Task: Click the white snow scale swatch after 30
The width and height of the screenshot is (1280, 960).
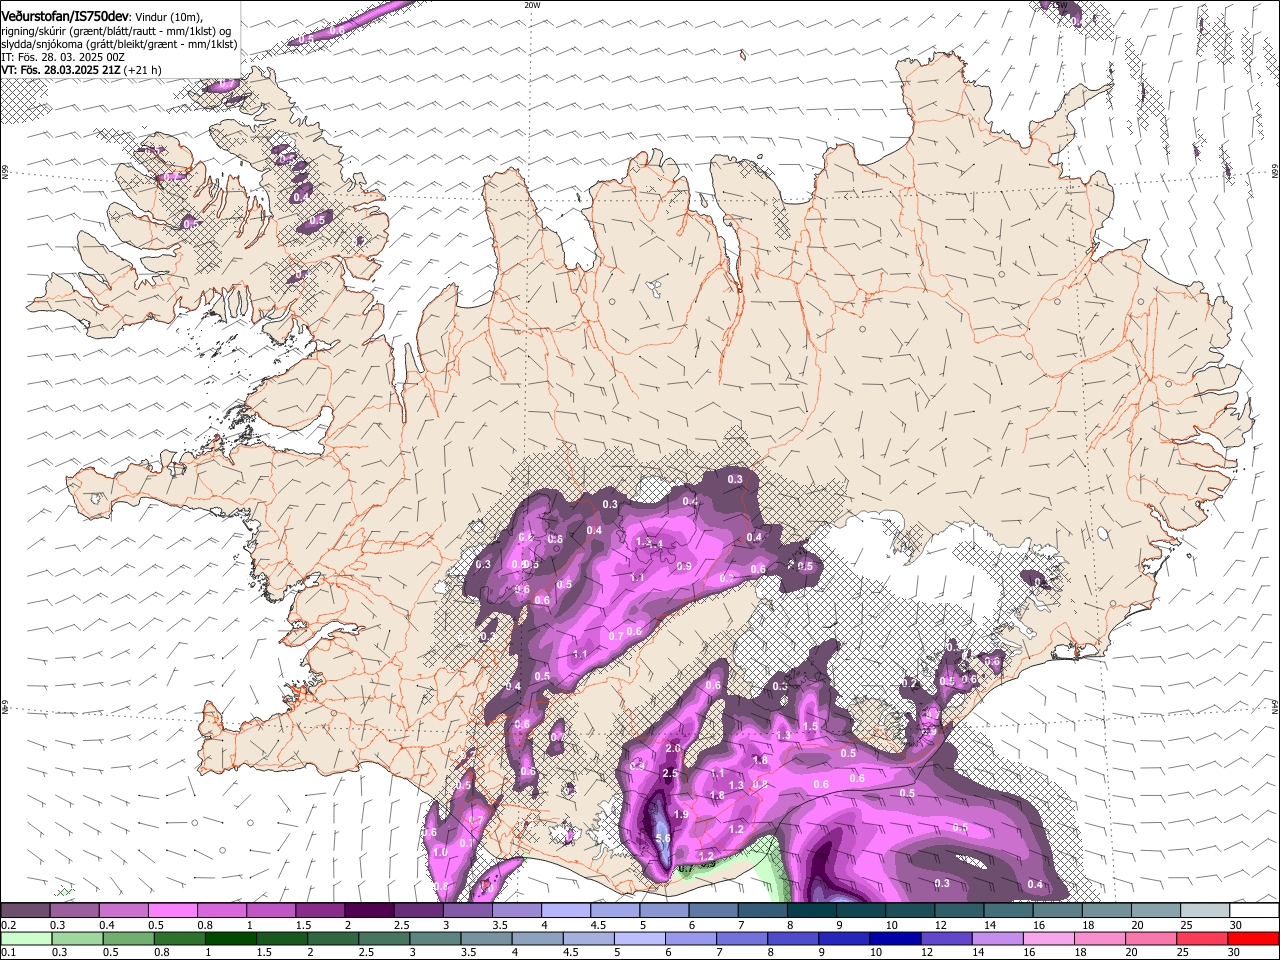Action: tap(1255, 911)
